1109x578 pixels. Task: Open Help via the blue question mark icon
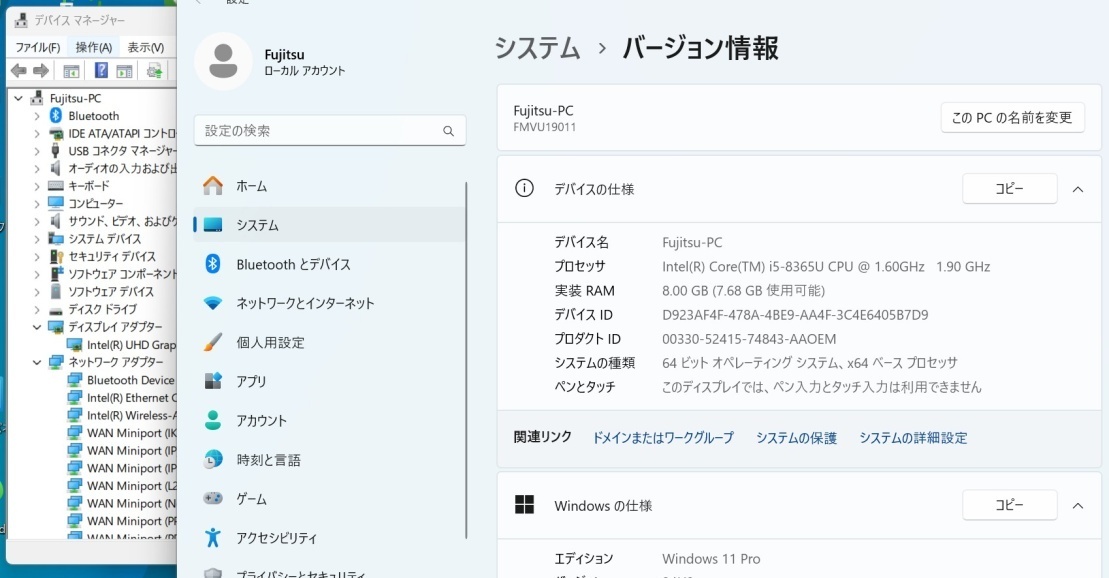[102, 70]
